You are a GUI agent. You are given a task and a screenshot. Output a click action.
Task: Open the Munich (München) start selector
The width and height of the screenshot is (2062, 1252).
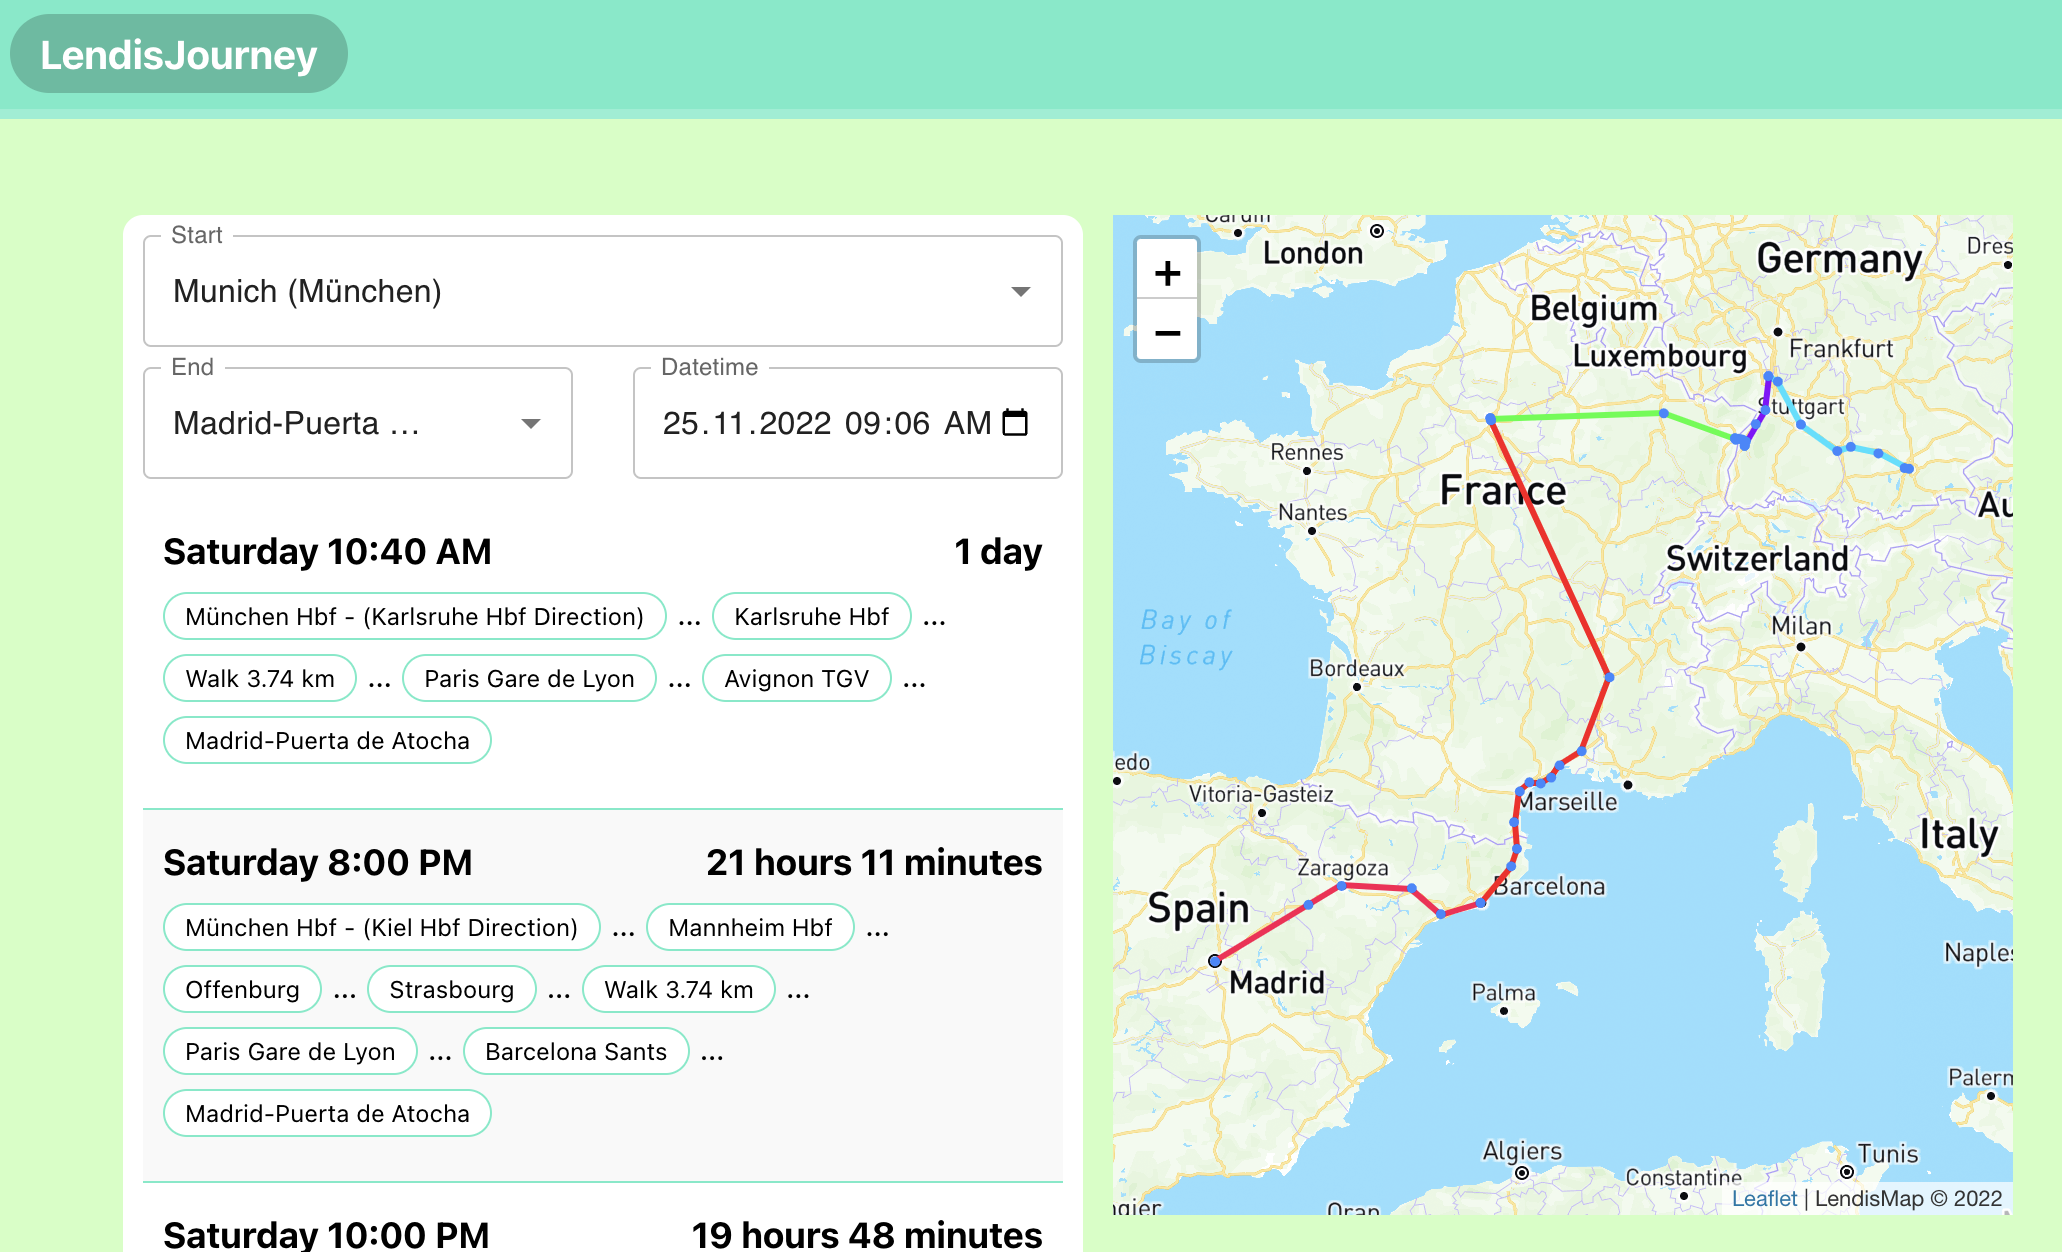pos(602,292)
